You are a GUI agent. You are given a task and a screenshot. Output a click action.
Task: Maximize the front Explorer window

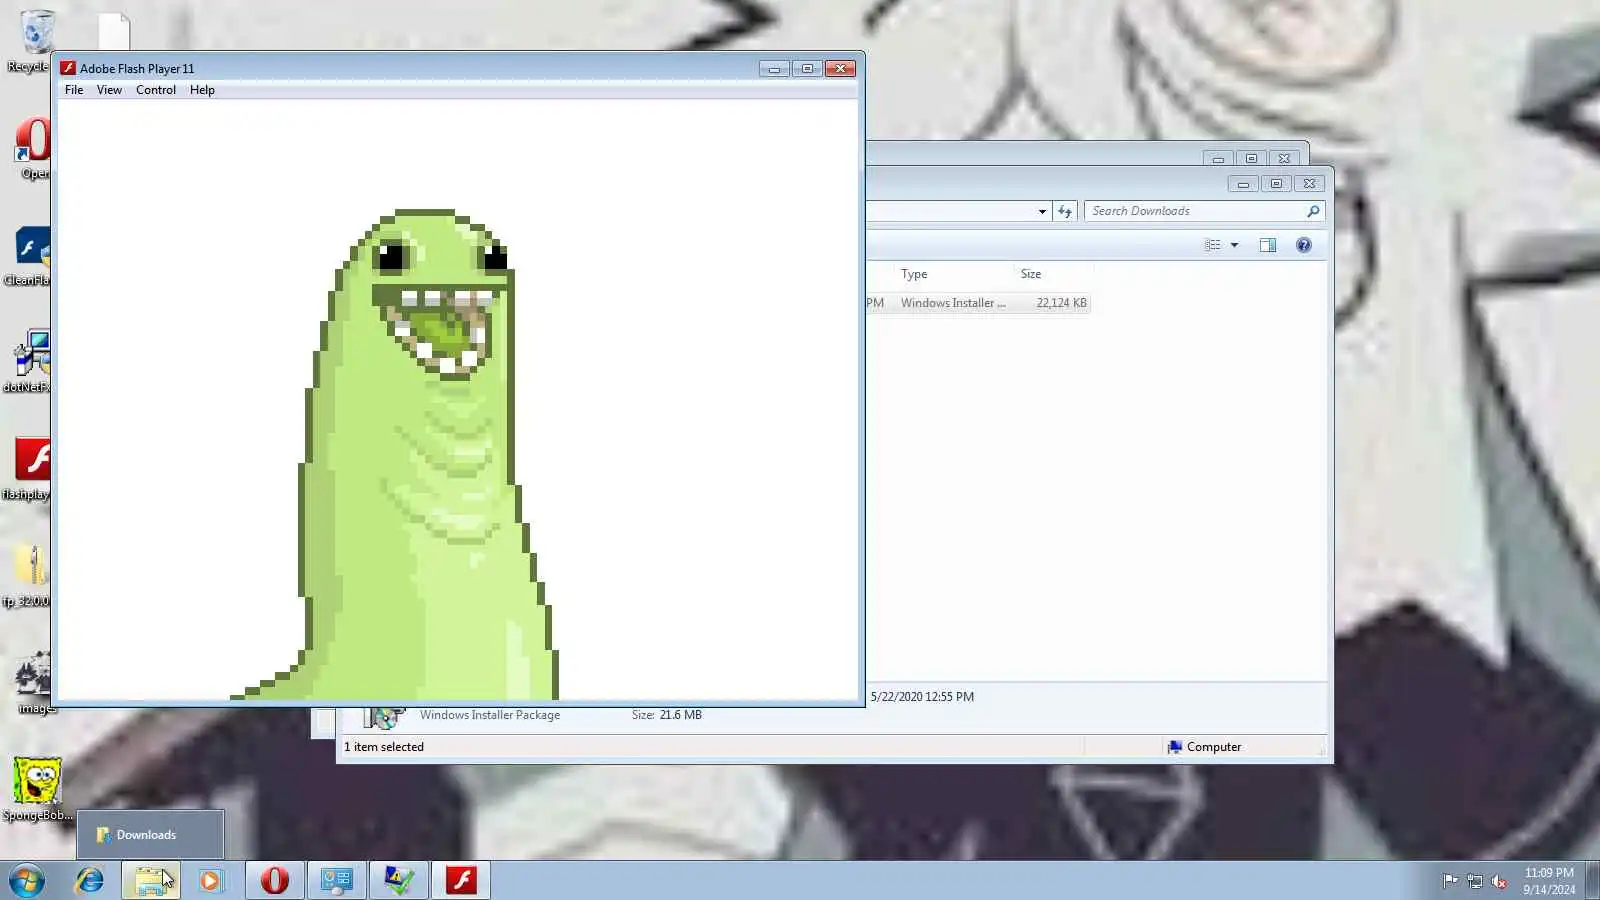[x=1276, y=184]
